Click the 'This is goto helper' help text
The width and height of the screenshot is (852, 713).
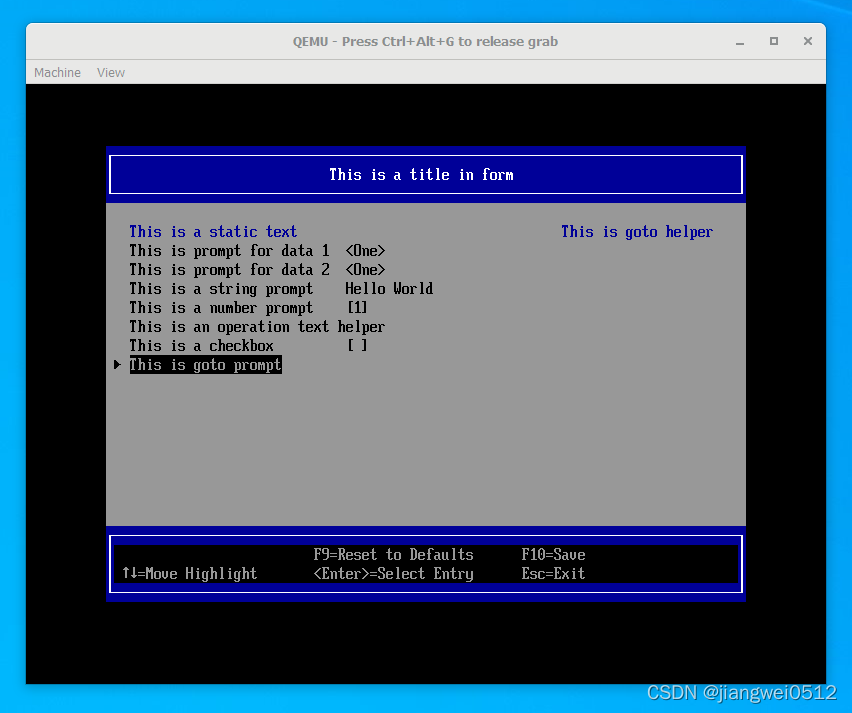point(637,232)
